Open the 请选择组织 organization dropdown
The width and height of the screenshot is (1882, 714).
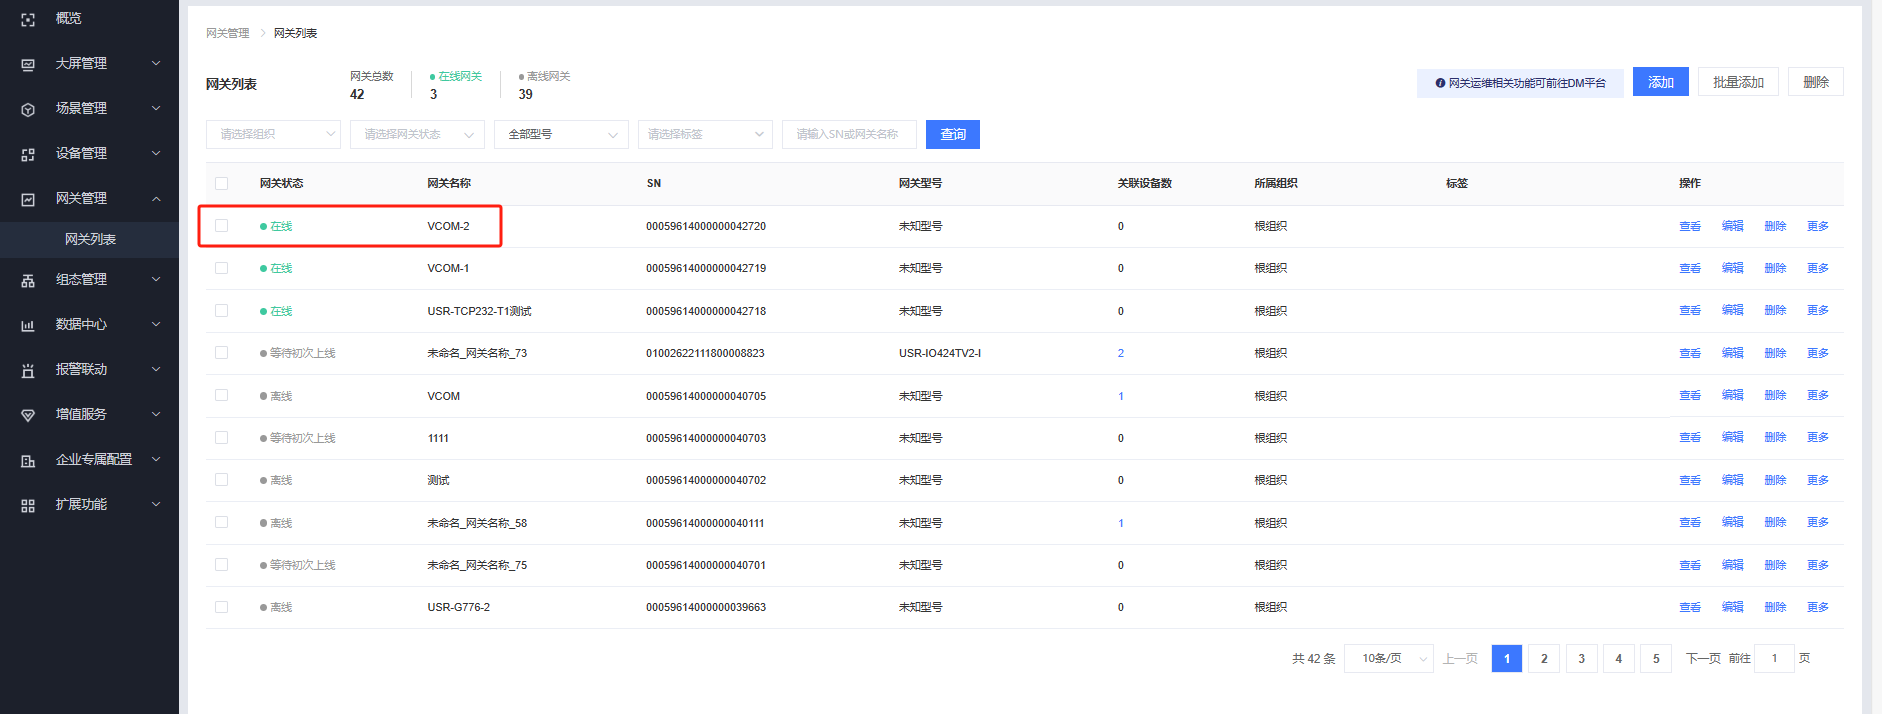273,134
